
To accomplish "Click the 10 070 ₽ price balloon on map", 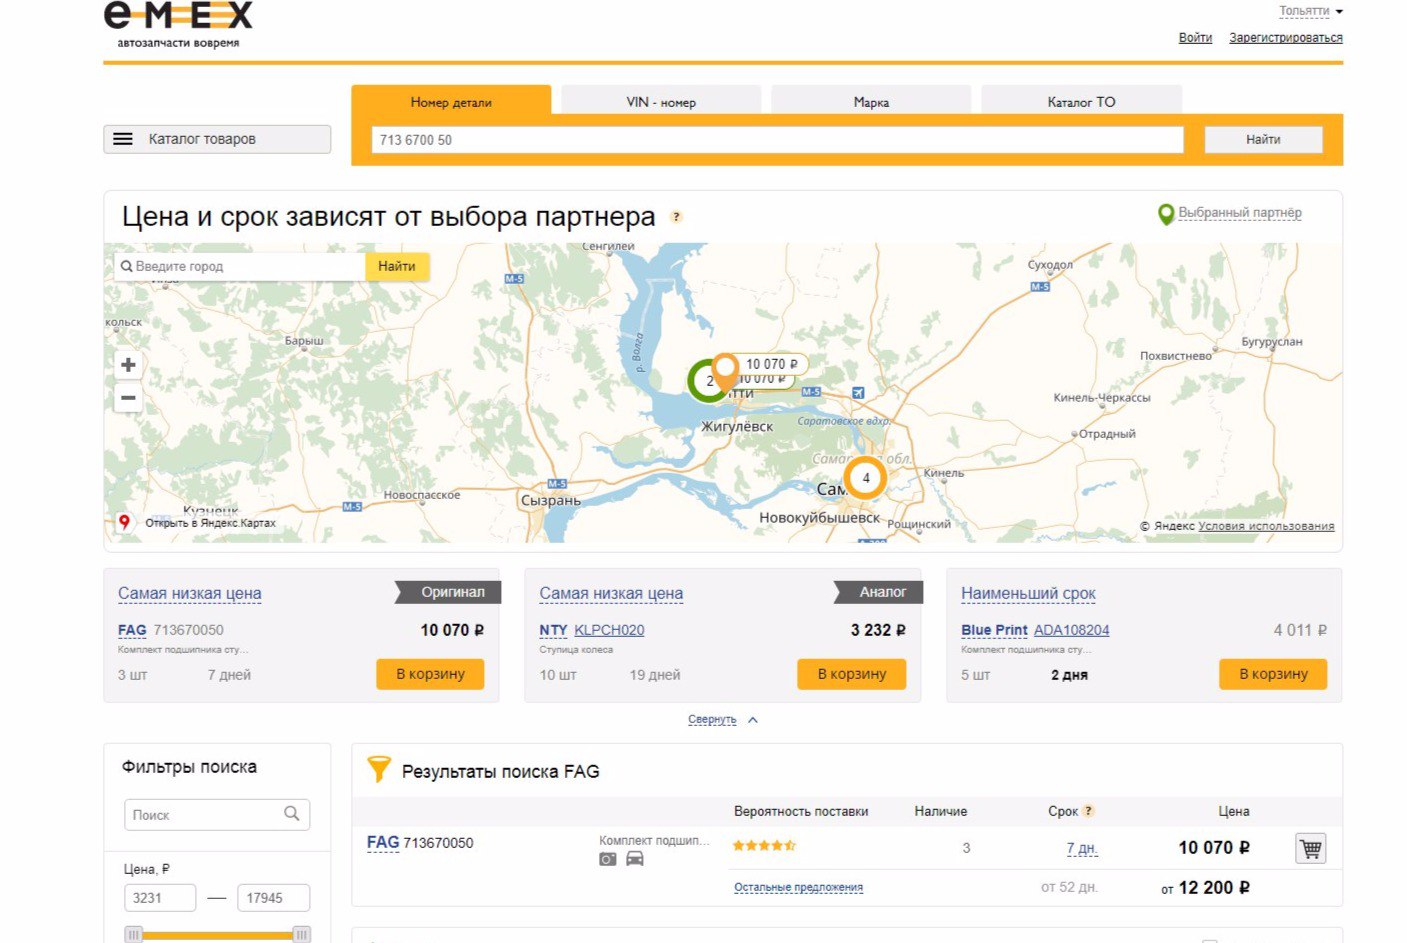I will [x=771, y=364].
